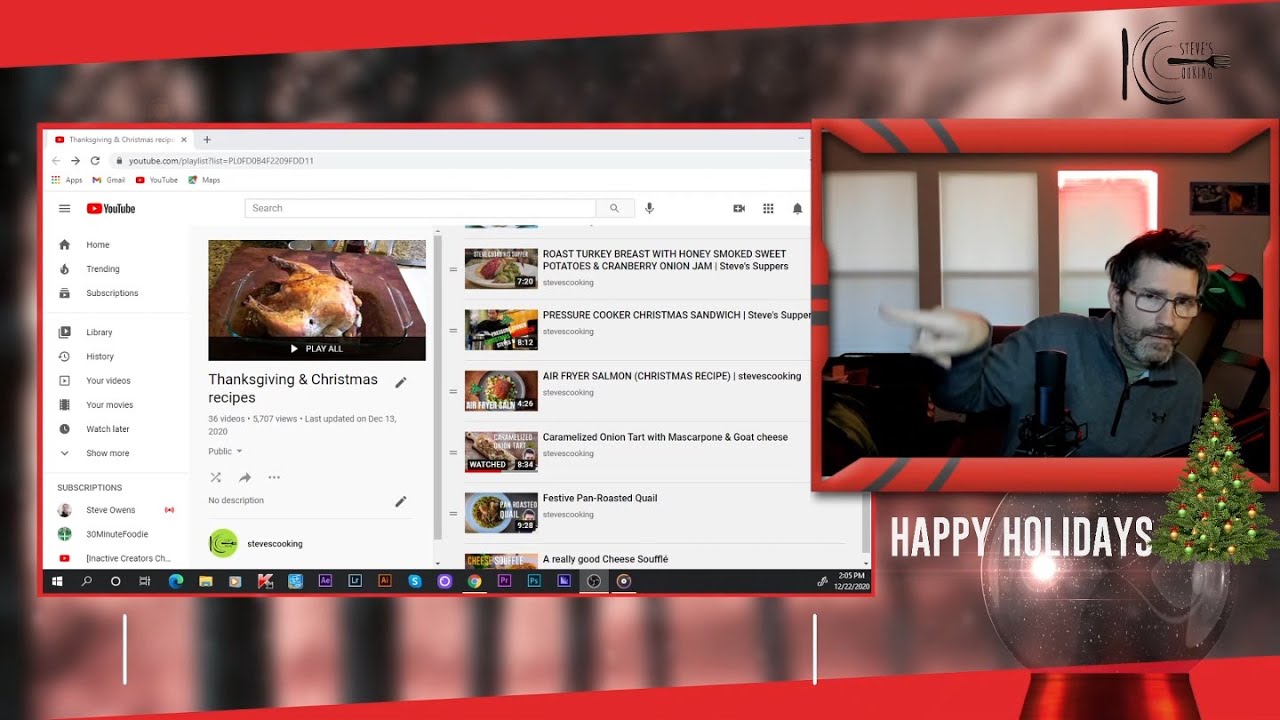Close the Thanksgiving & Christmas tab
1280x720 pixels.
tap(184, 139)
